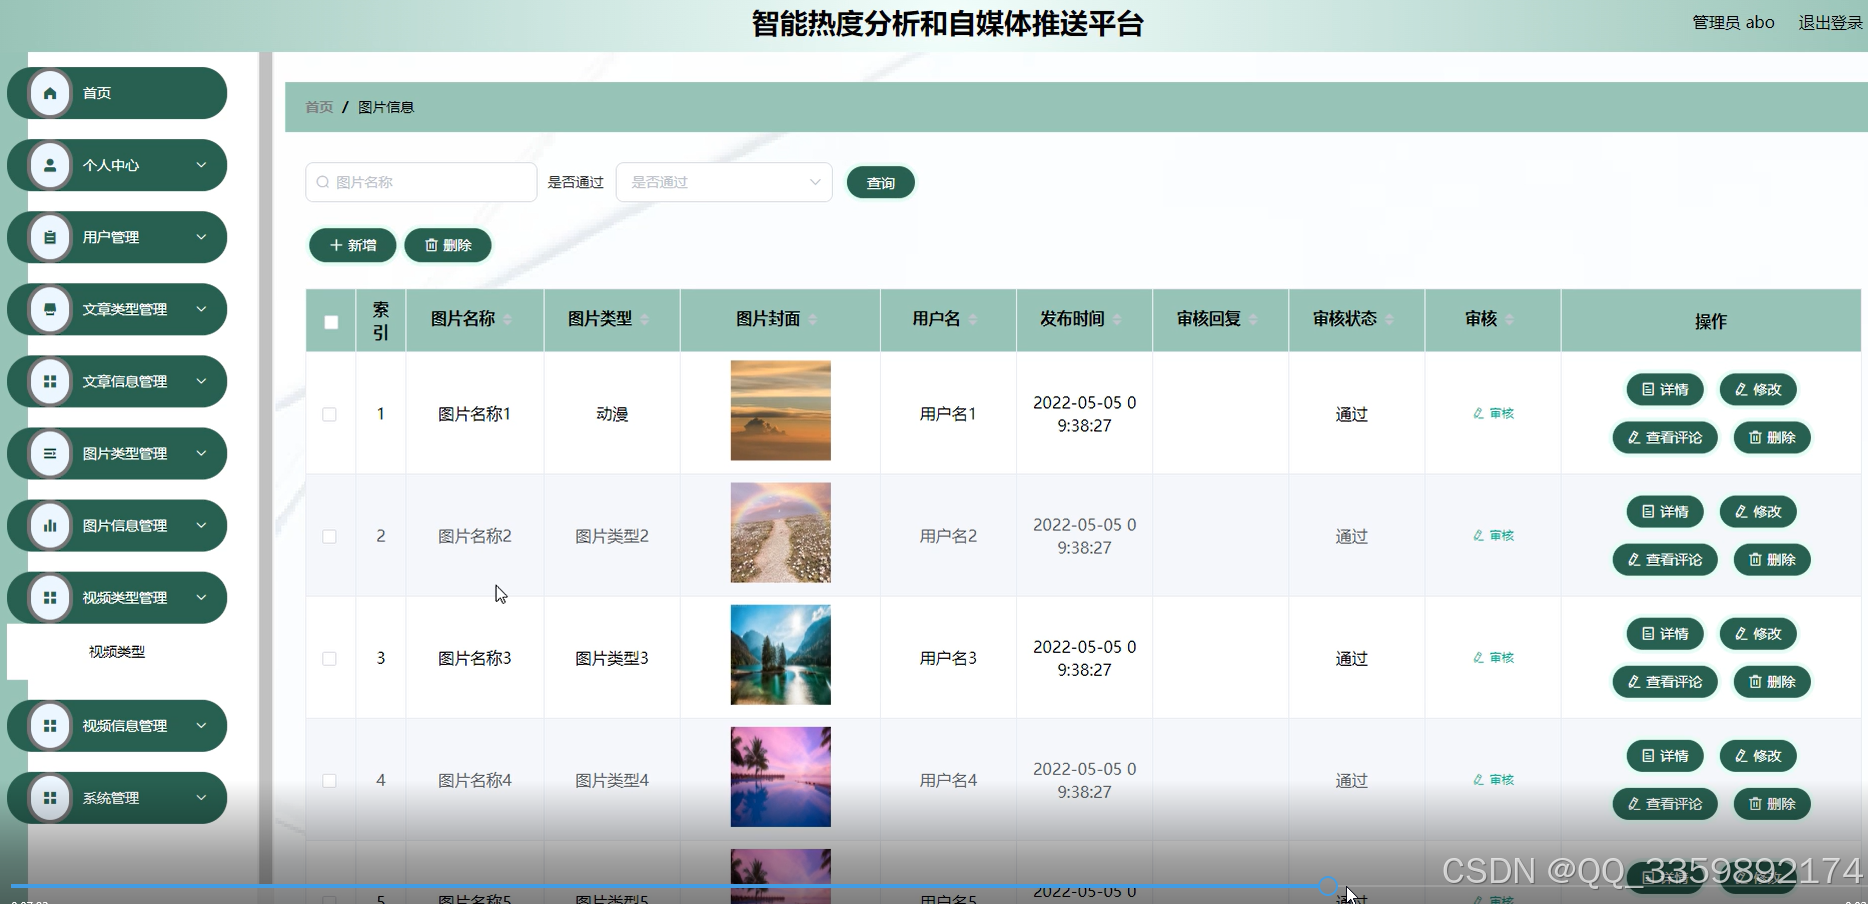Expand the 图片类型管理 section chevron
This screenshot has height=904, width=1868.
[203, 453]
